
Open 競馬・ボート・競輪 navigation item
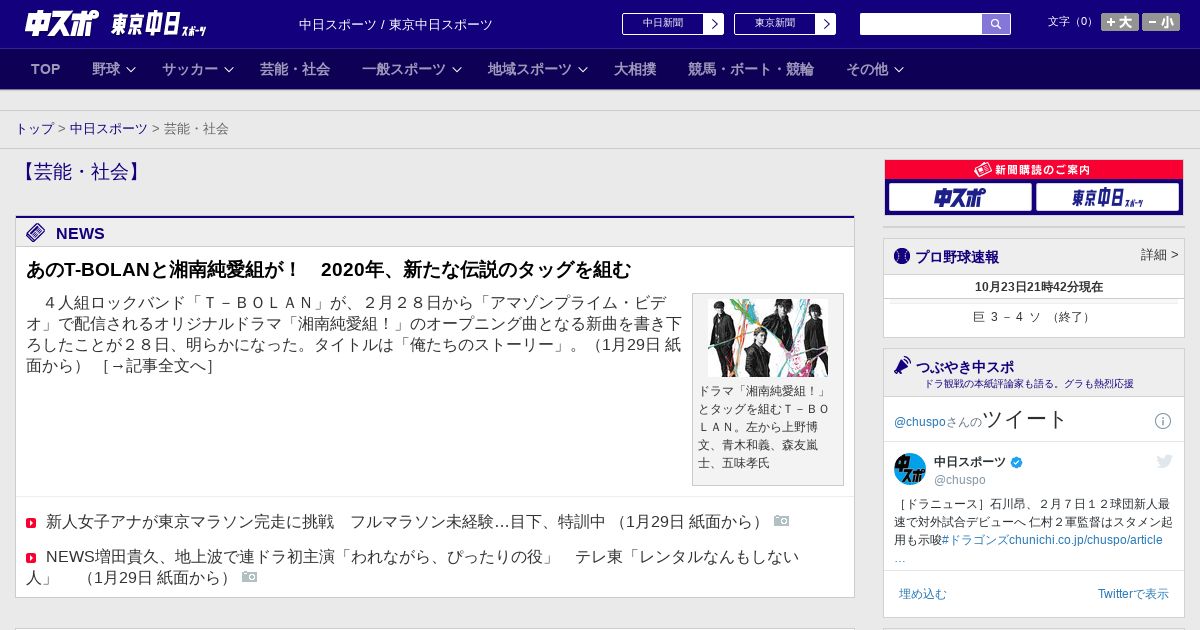tap(751, 69)
